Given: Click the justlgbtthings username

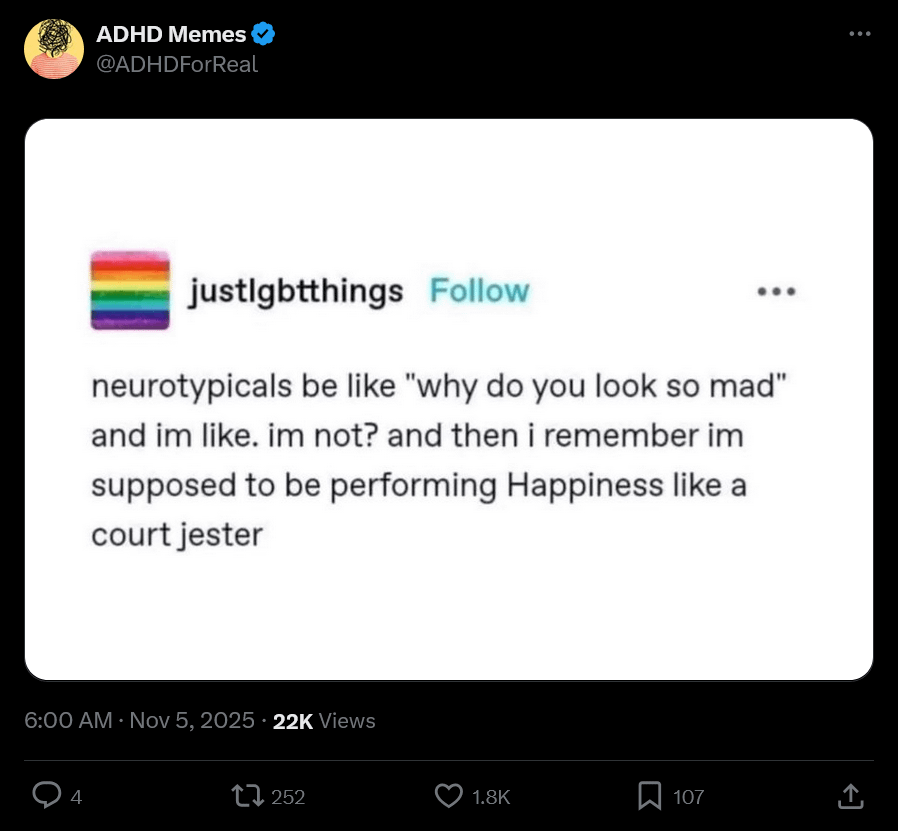Looking at the screenshot, I should [x=297, y=291].
